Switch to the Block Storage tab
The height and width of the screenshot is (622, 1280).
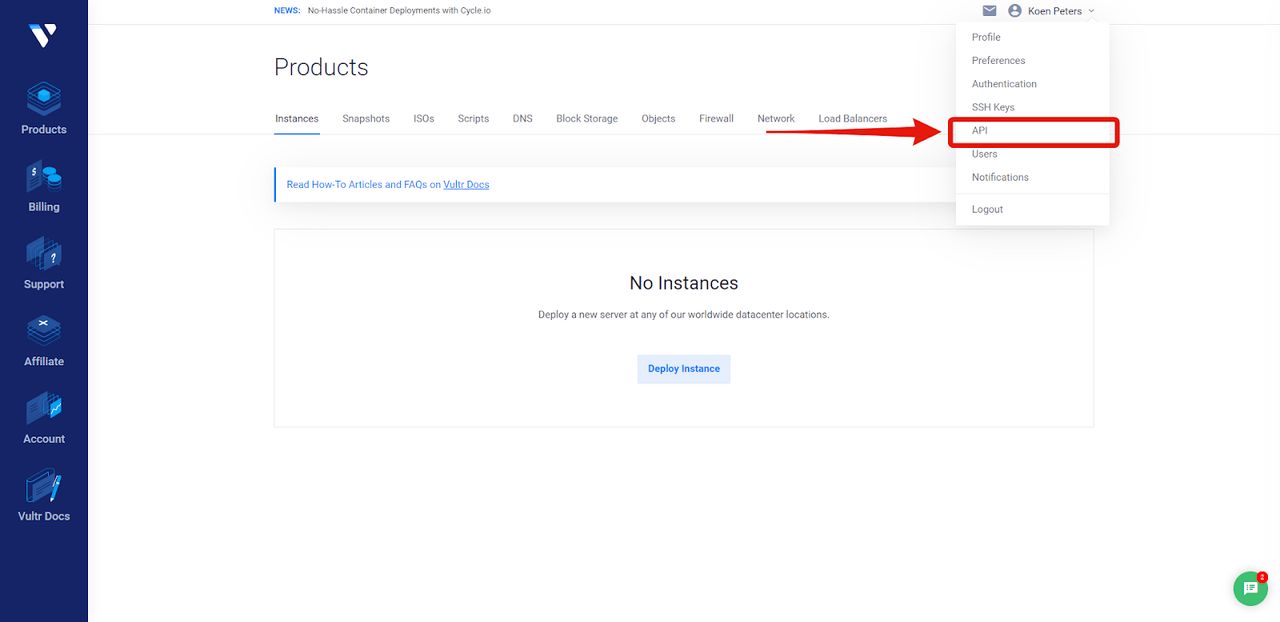click(587, 119)
